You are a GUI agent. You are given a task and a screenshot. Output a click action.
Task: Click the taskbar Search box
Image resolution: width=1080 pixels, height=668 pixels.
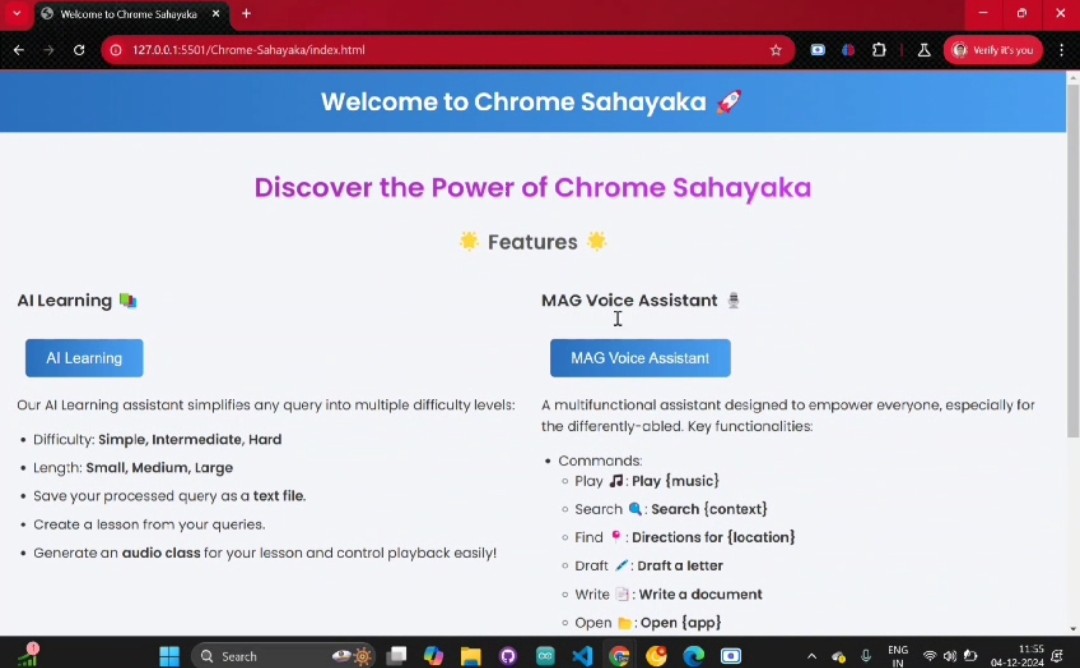(x=284, y=656)
